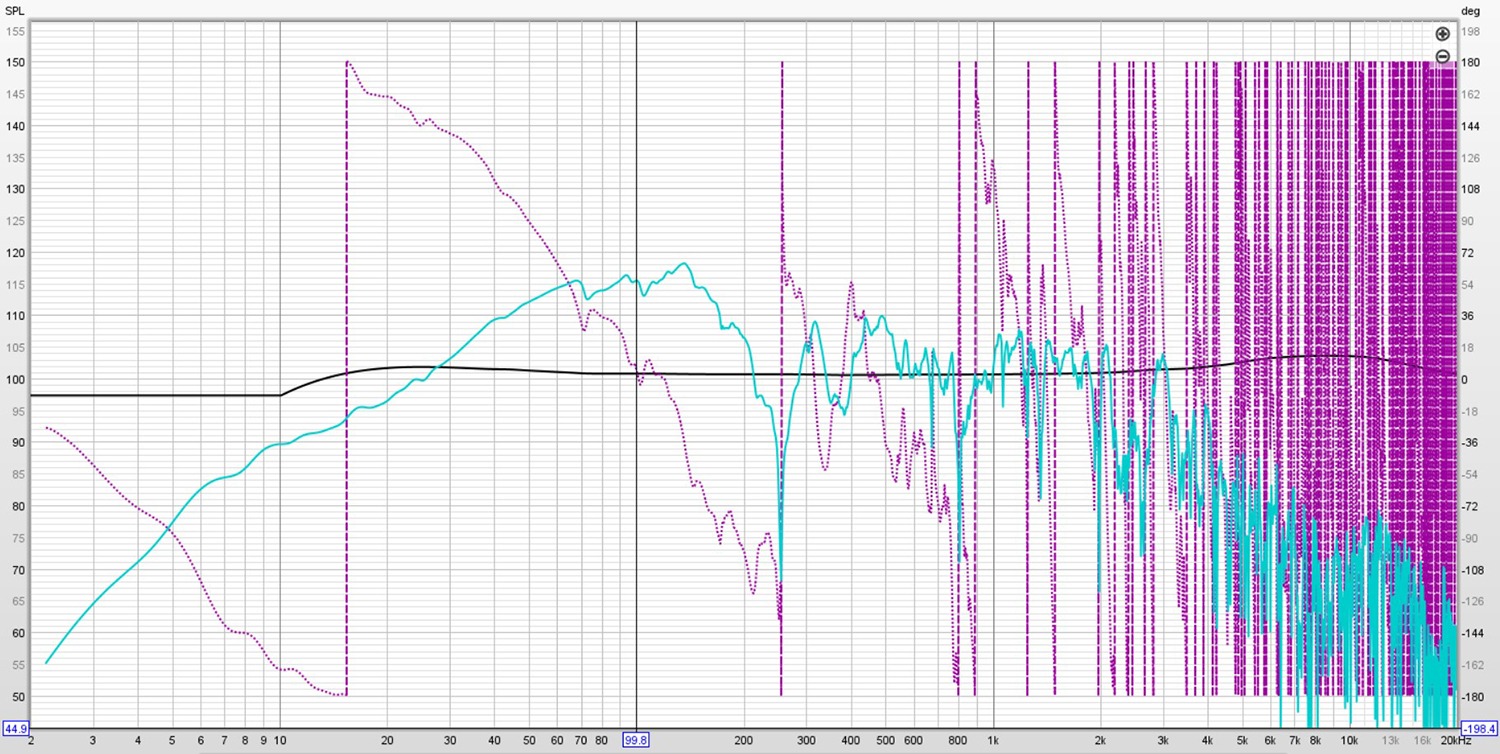Image resolution: width=1500 pixels, height=754 pixels.
Task: Select the 99.8 frequency cursor value box
Action: tap(636, 741)
